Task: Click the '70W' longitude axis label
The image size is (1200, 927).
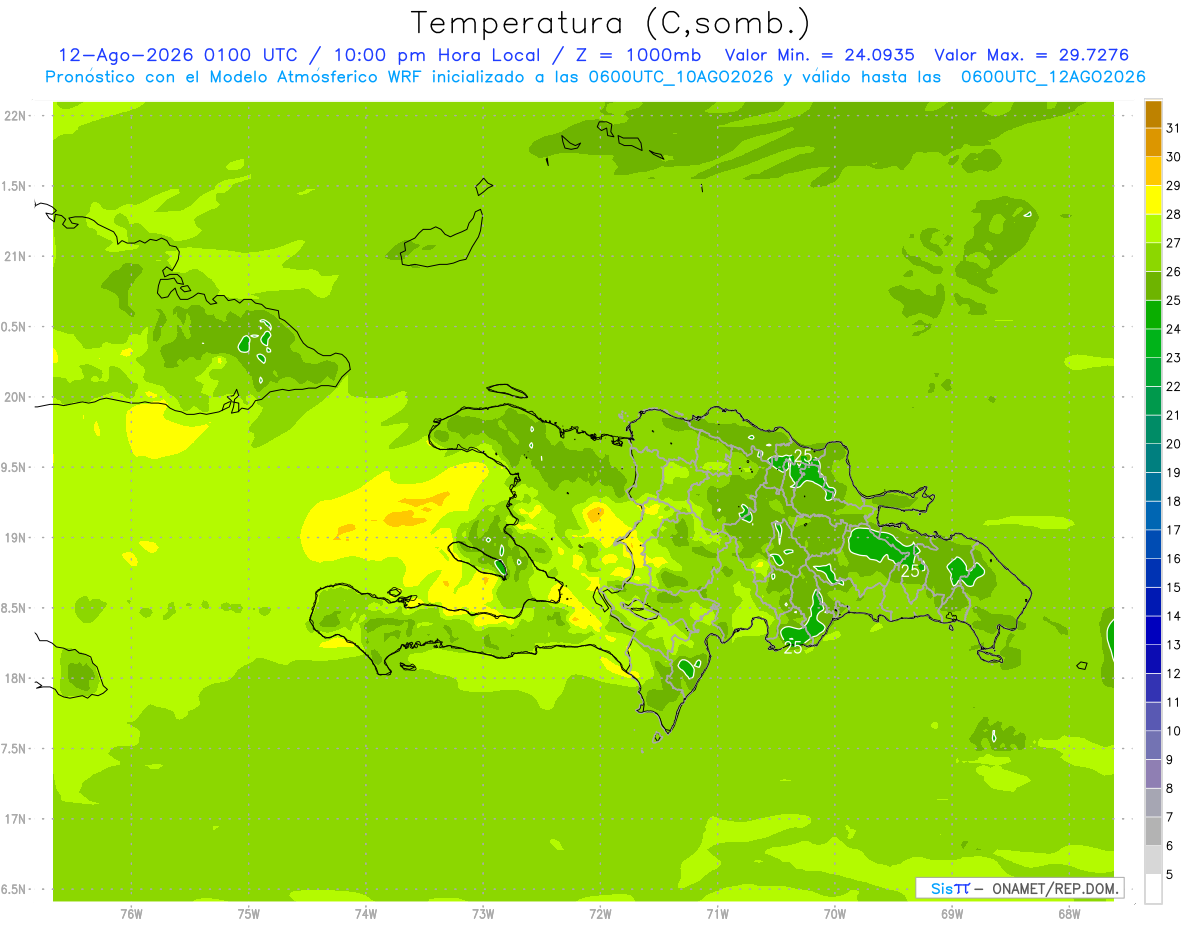Action: coord(835,914)
